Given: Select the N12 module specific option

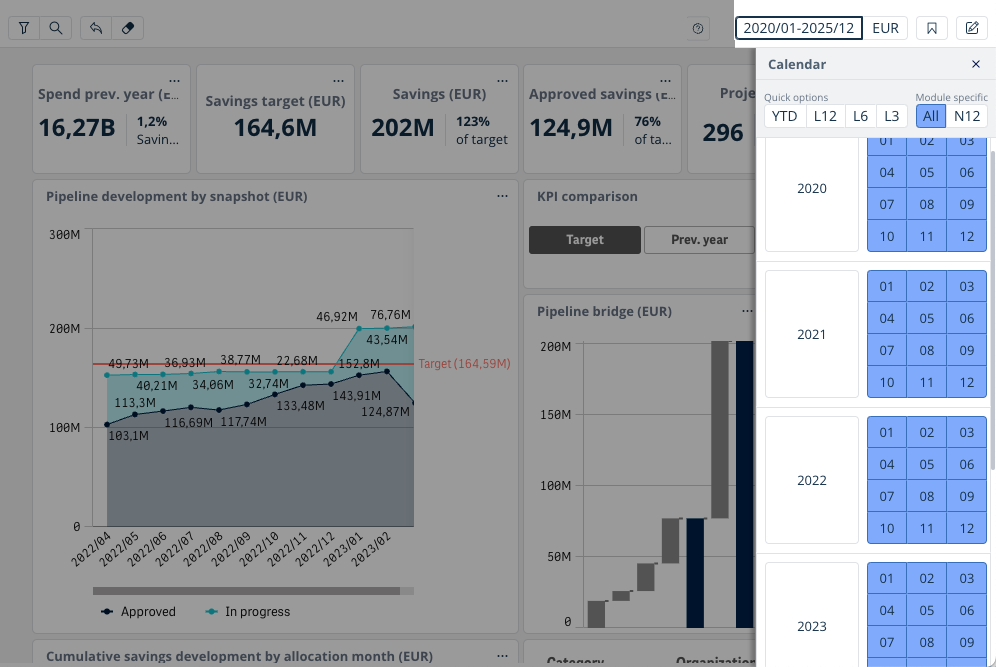Looking at the screenshot, I should tap(967, 116).
